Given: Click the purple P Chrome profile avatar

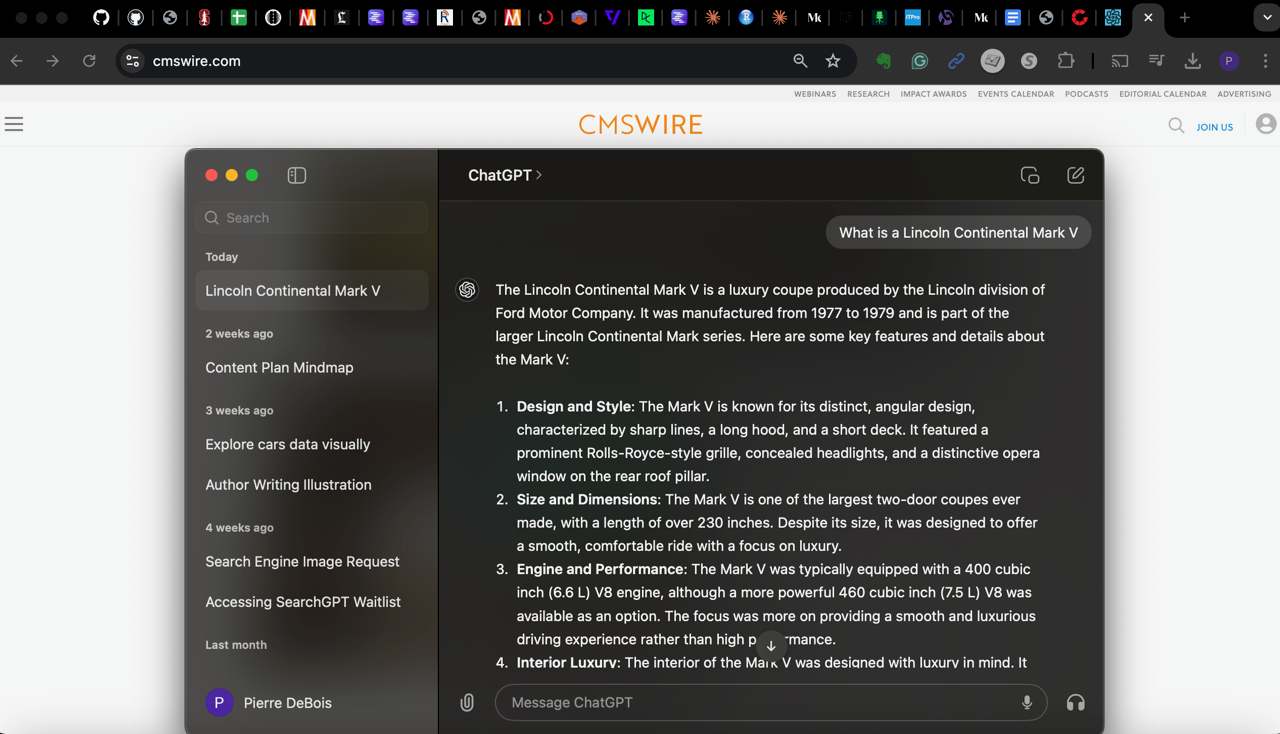Looking at the screenshot, I should [1229, 61].
